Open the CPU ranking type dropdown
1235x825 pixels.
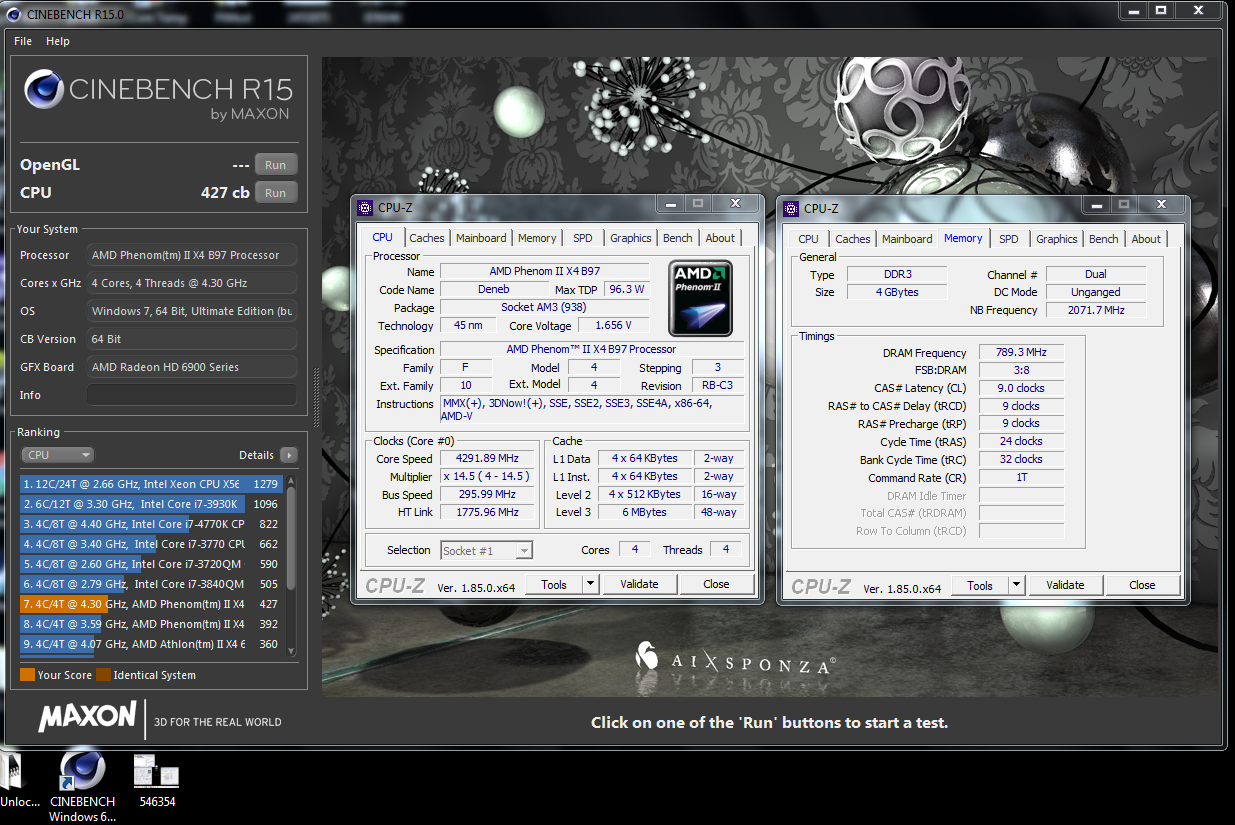(x=58, y=455)
